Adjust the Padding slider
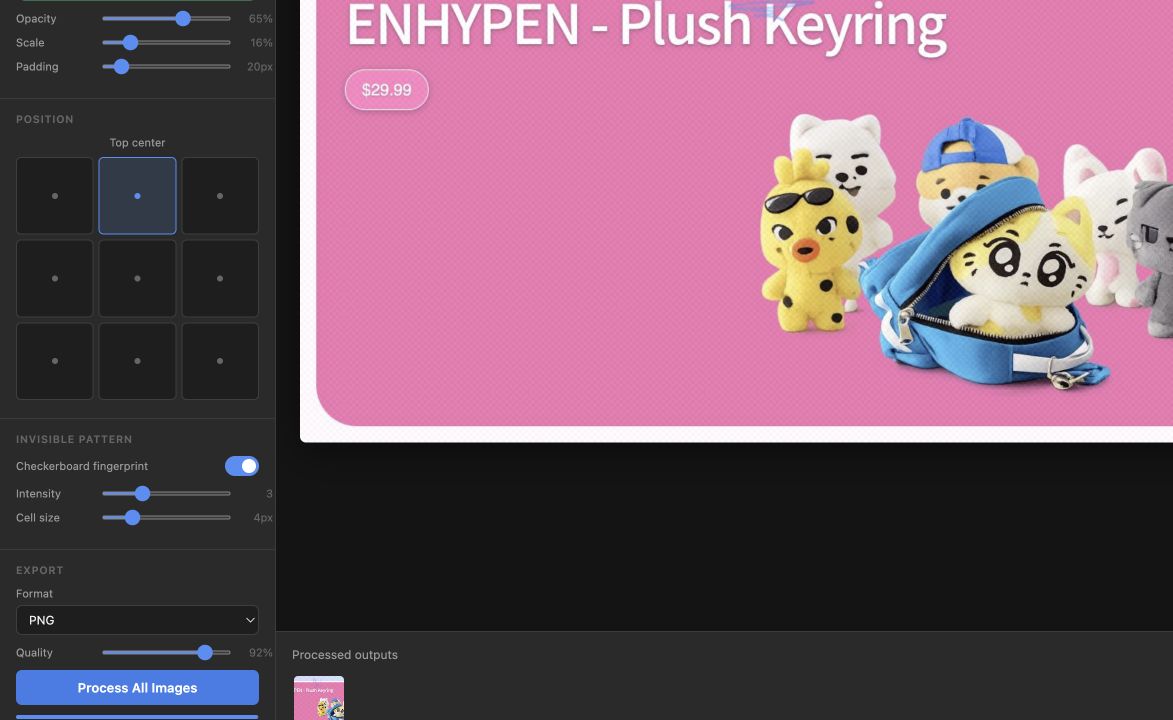The height and width of the screenshot is (720, 1173). tap(166, 67)
